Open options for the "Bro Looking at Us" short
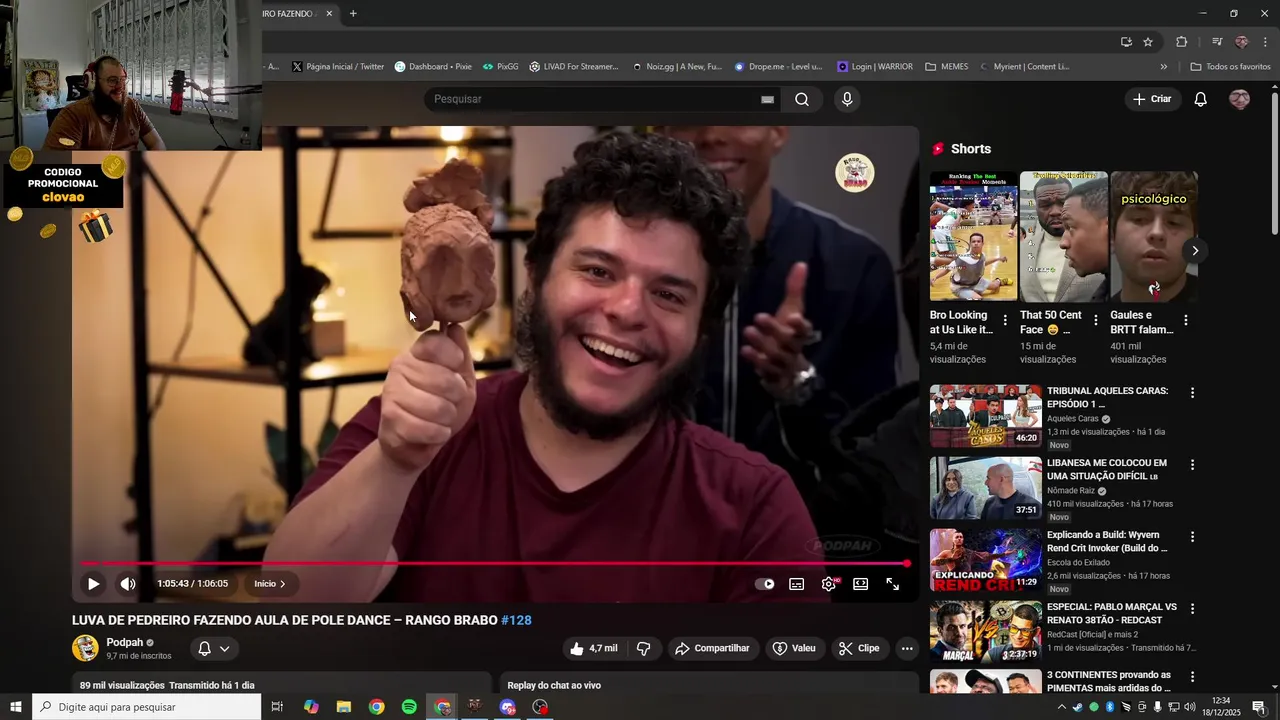Image resolution: width=1280 pixels, height=720 pixels. [1005, 321]
